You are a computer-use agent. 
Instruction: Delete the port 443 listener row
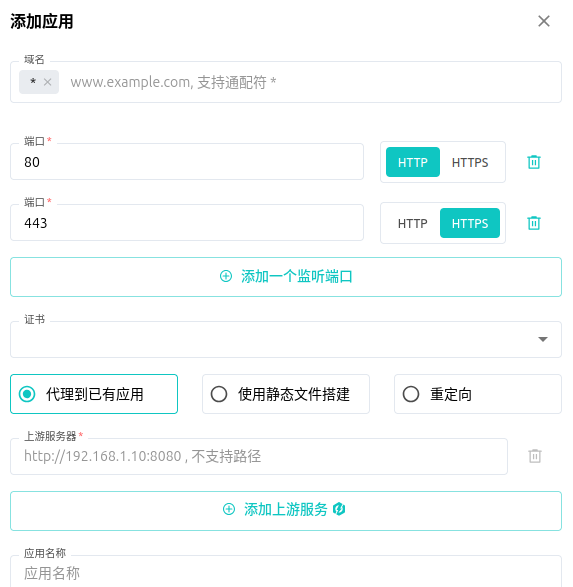click(534, 223)
